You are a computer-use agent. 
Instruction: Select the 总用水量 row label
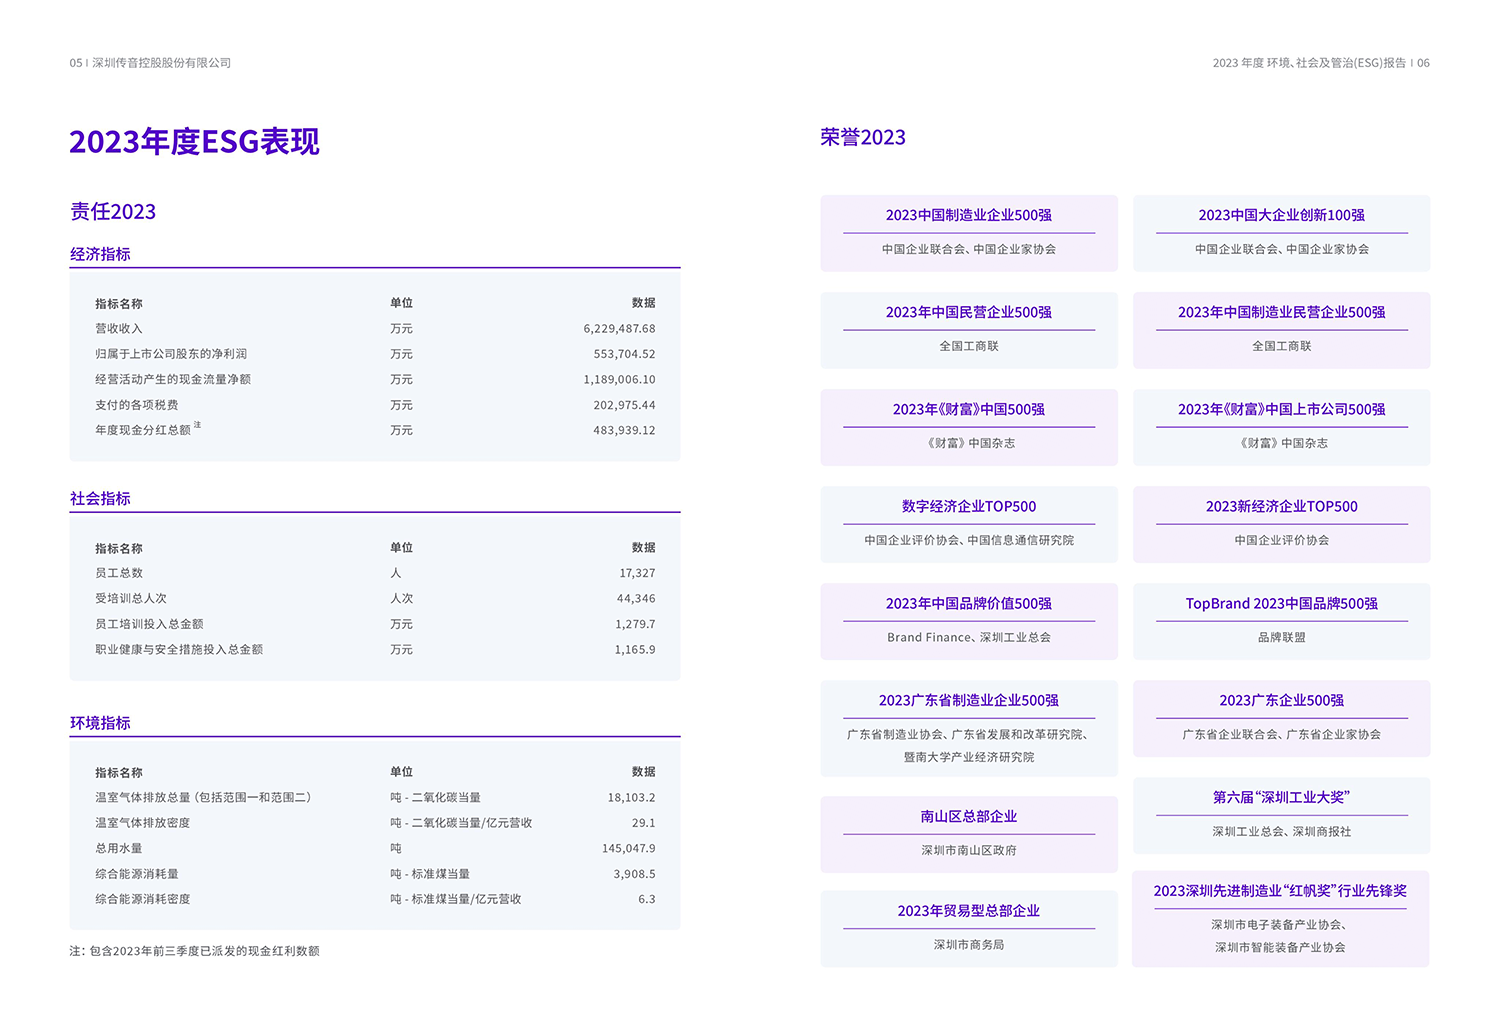(119, 848)
